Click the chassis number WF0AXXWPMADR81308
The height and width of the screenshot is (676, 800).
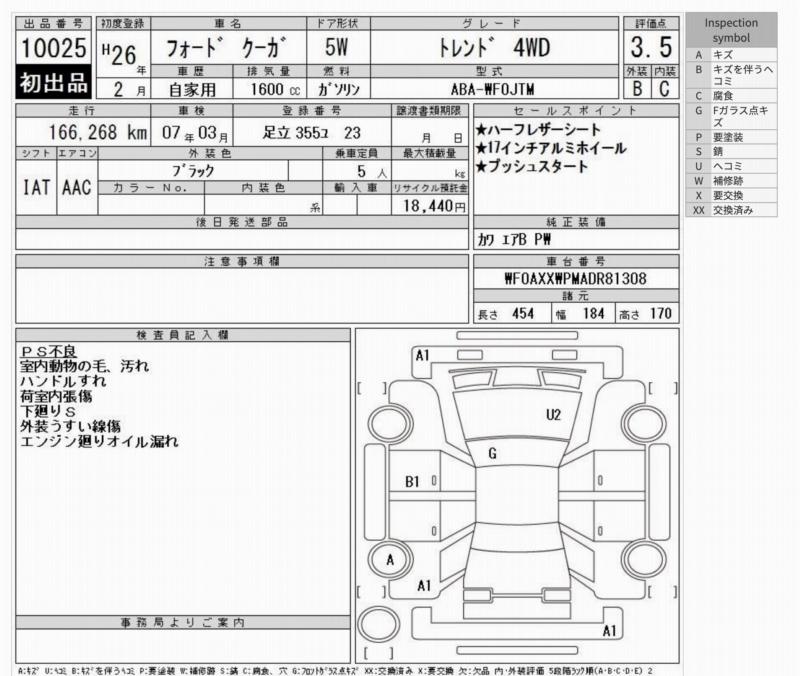pyautogui.click(x=574, y=279)
